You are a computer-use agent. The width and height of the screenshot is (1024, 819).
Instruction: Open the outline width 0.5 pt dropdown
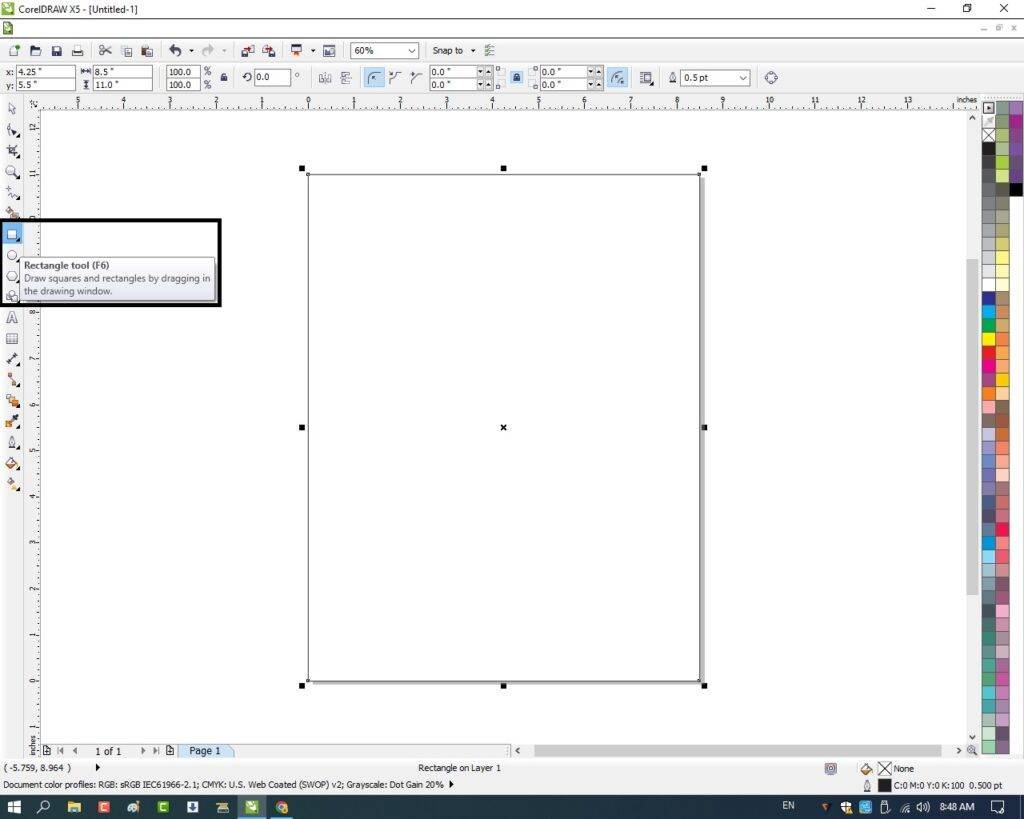coord(743,78)
